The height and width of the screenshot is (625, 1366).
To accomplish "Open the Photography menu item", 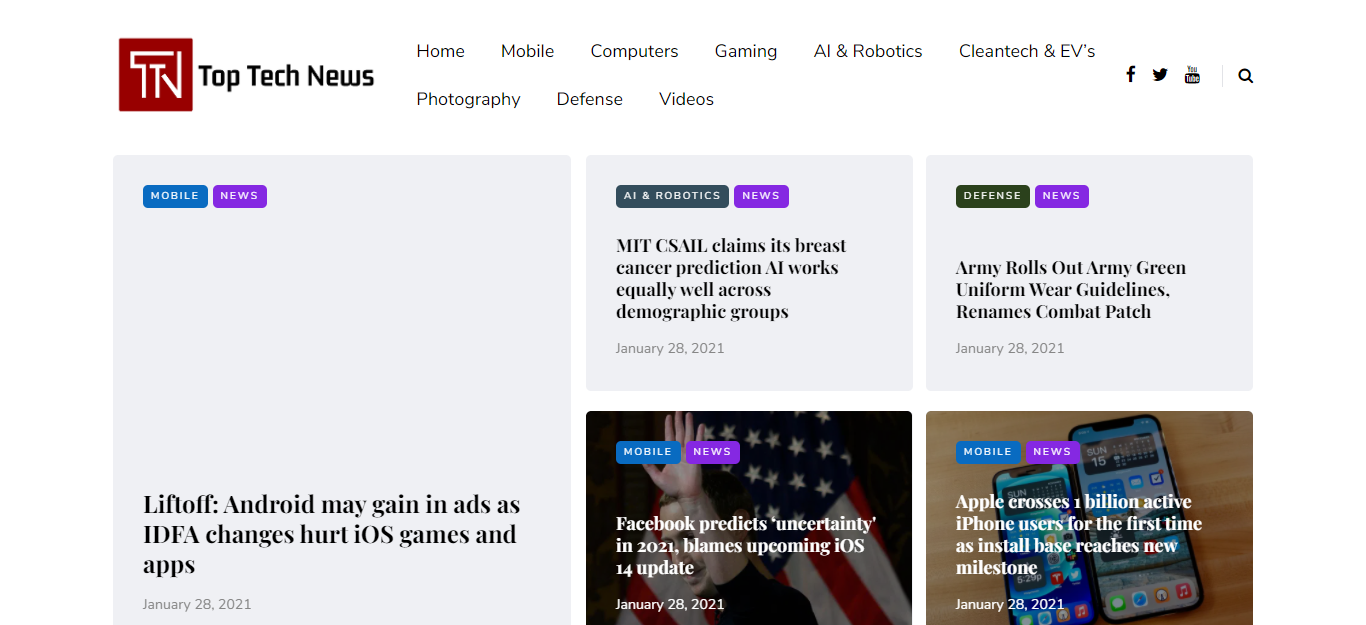I will (468, 99).
